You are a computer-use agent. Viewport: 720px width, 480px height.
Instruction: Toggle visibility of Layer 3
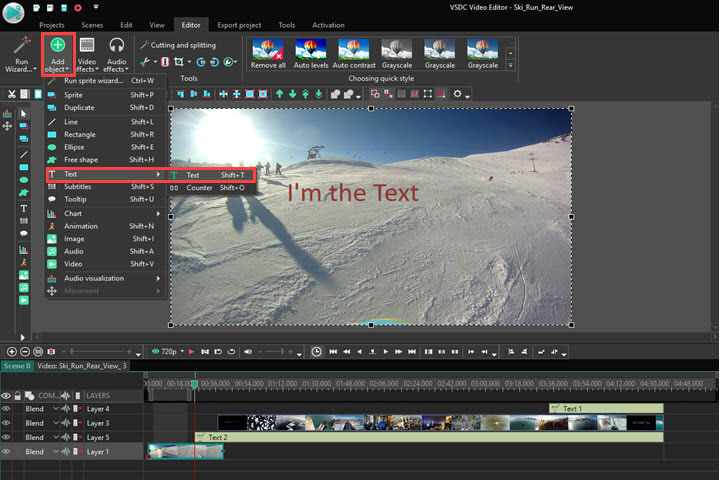tap(7, 423)
